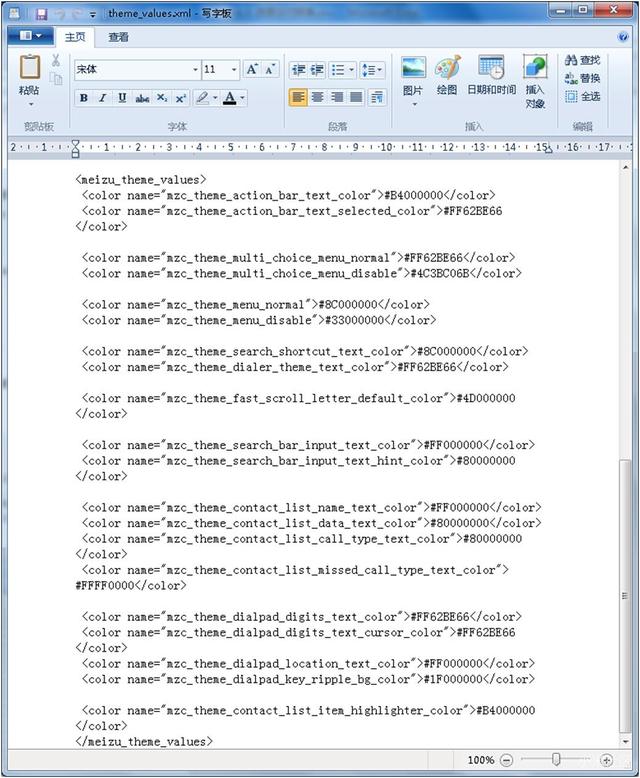Zoom out with the minus button
The width and height of the screenshot is (640, 778).
507,760
